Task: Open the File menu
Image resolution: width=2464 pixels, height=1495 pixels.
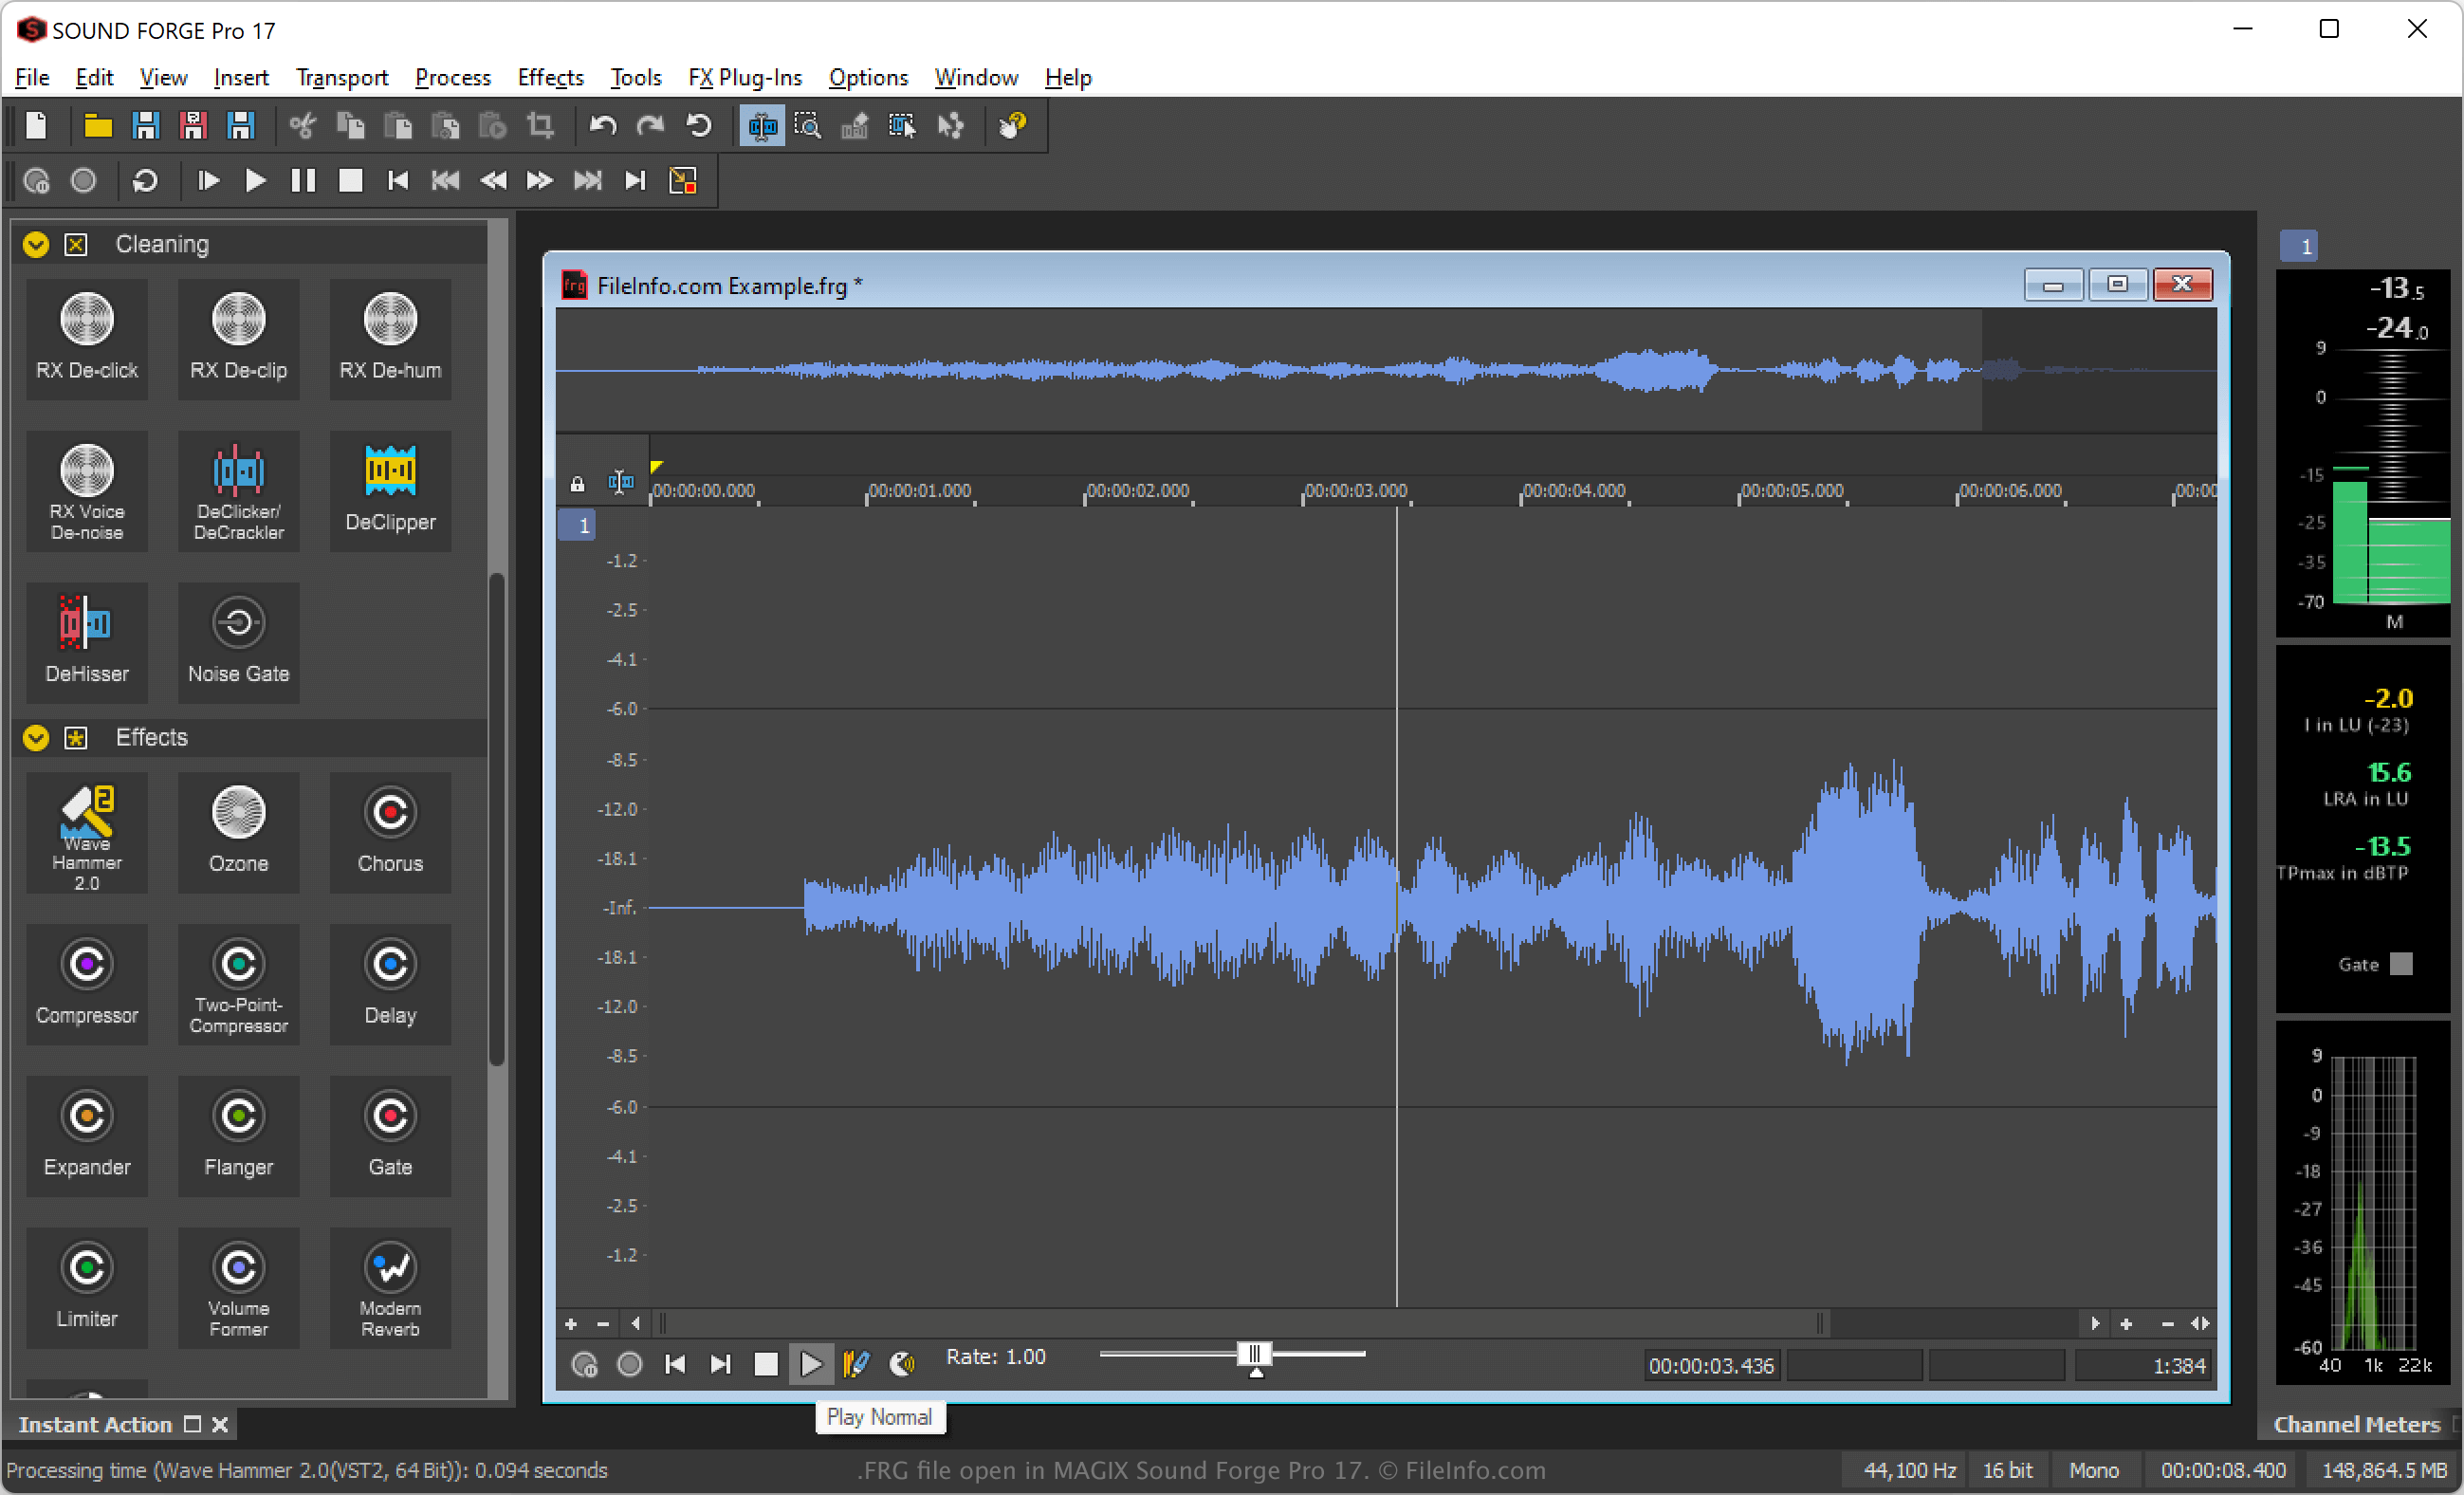Action: [32, 78]
